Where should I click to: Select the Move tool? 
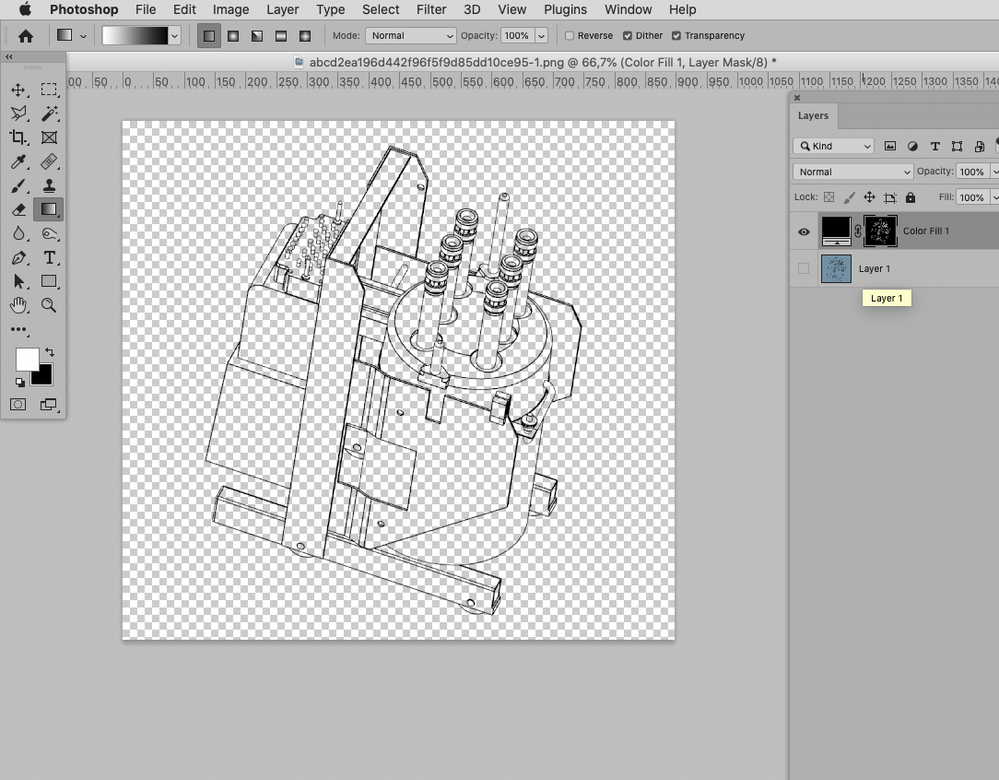tap(18, 90)
